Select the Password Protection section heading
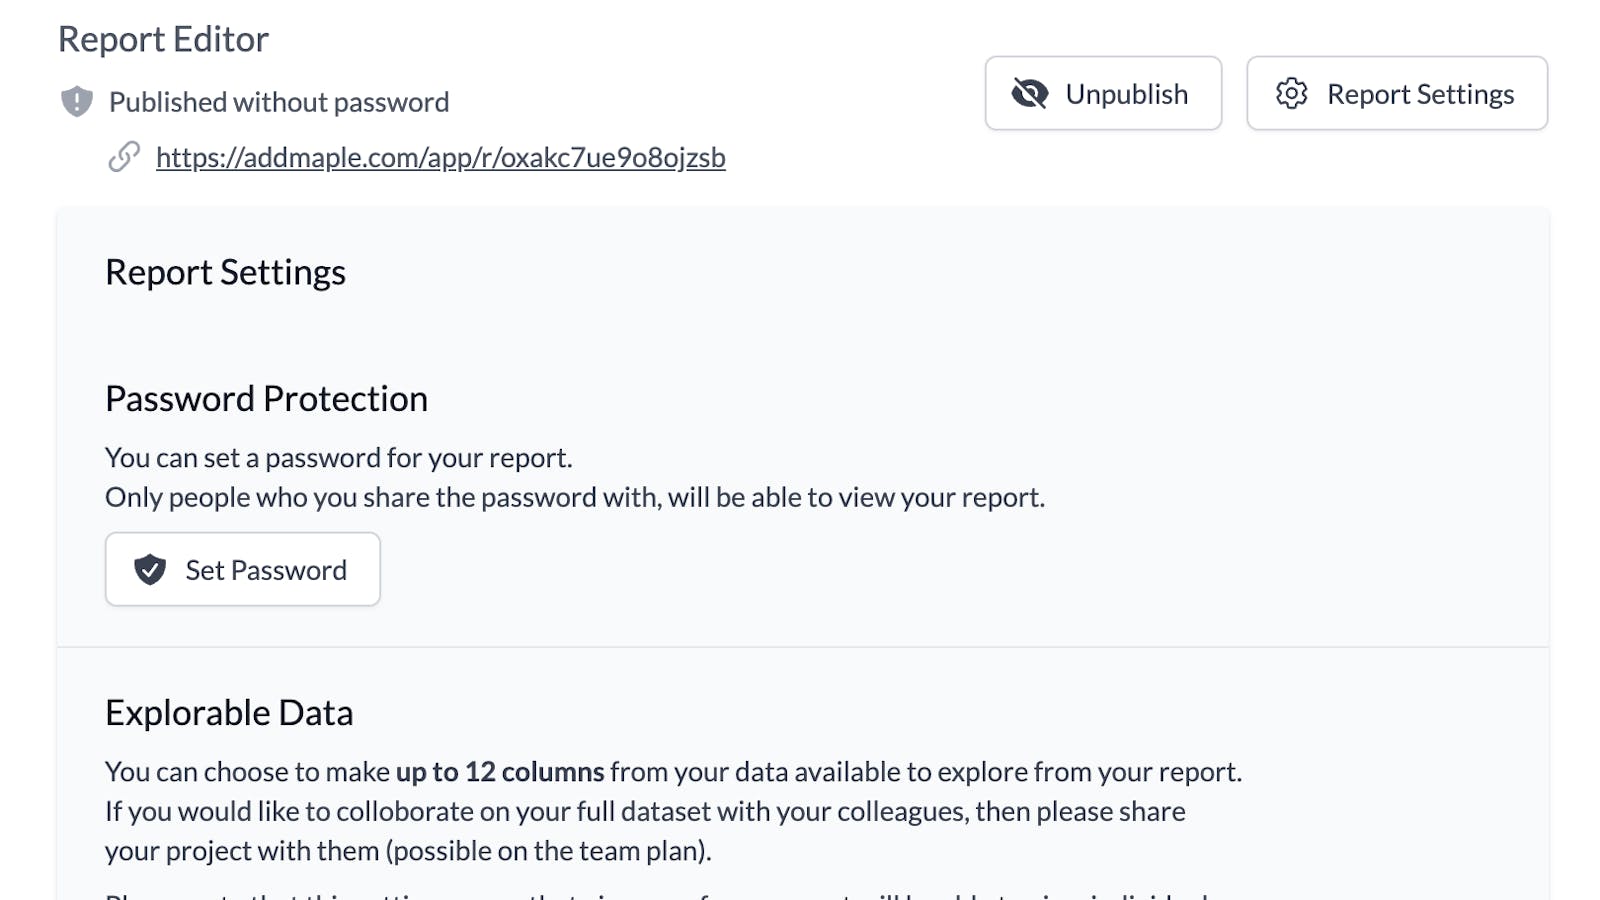1600x900 pixels. tap(266, 399)
